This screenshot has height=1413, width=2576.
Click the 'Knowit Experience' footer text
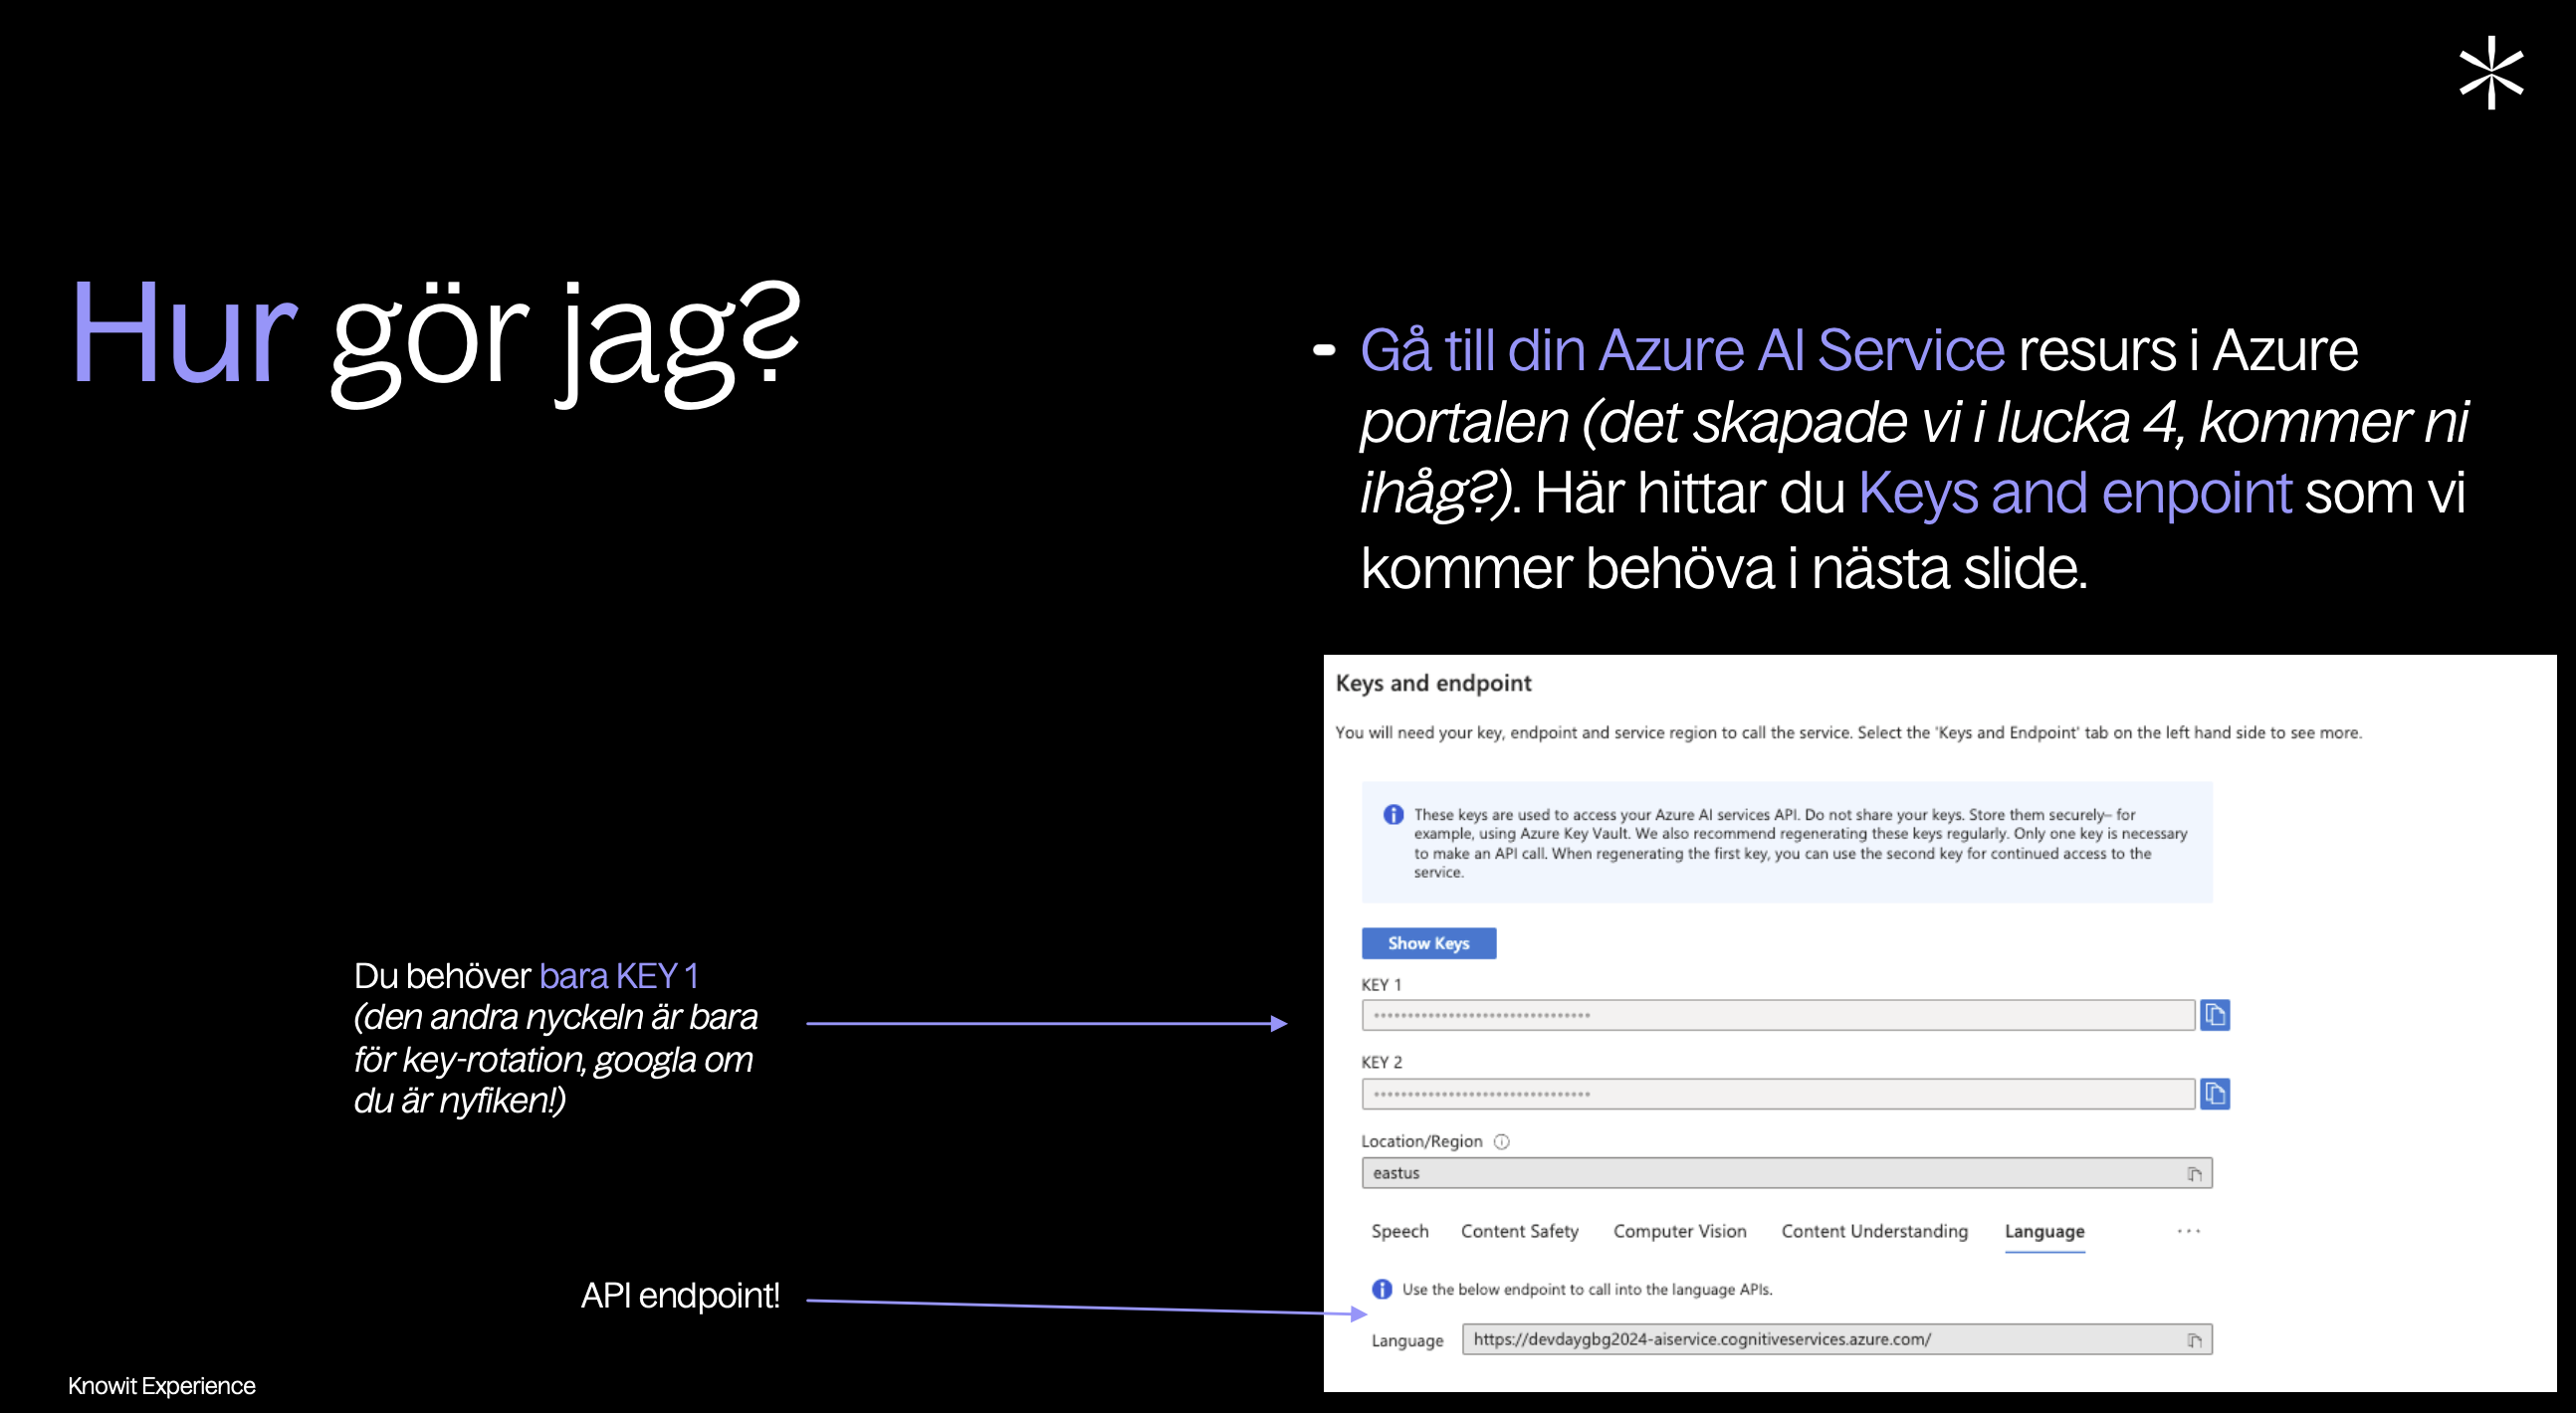tap(162, 1386)
